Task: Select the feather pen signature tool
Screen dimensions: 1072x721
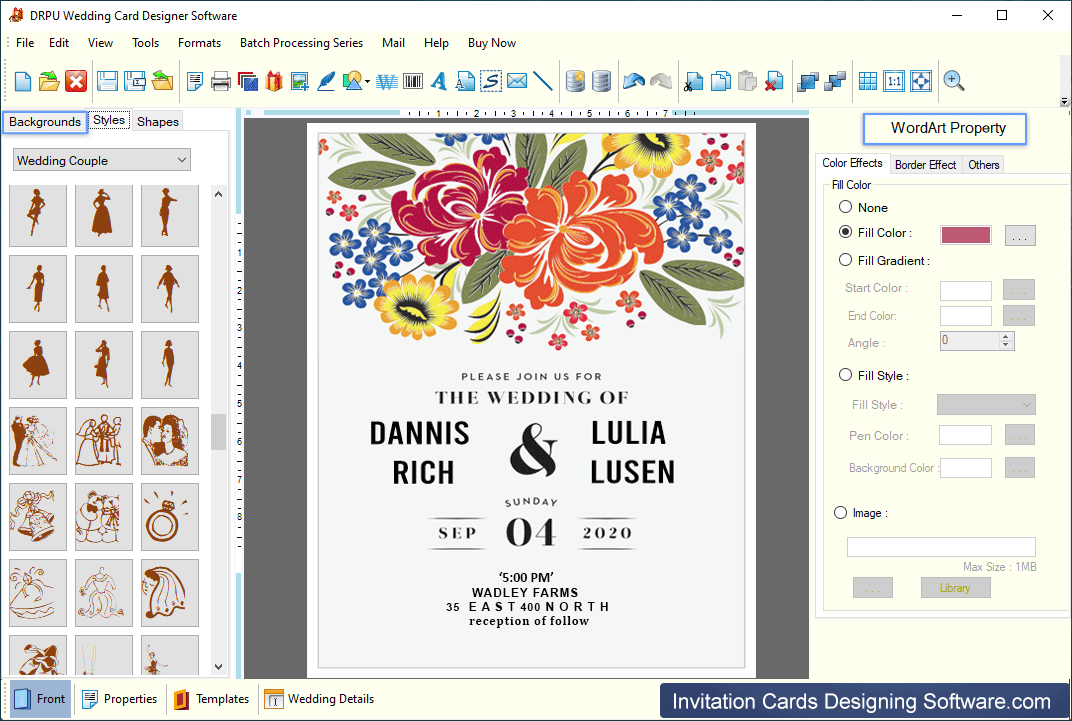Action: click(326, 81)
